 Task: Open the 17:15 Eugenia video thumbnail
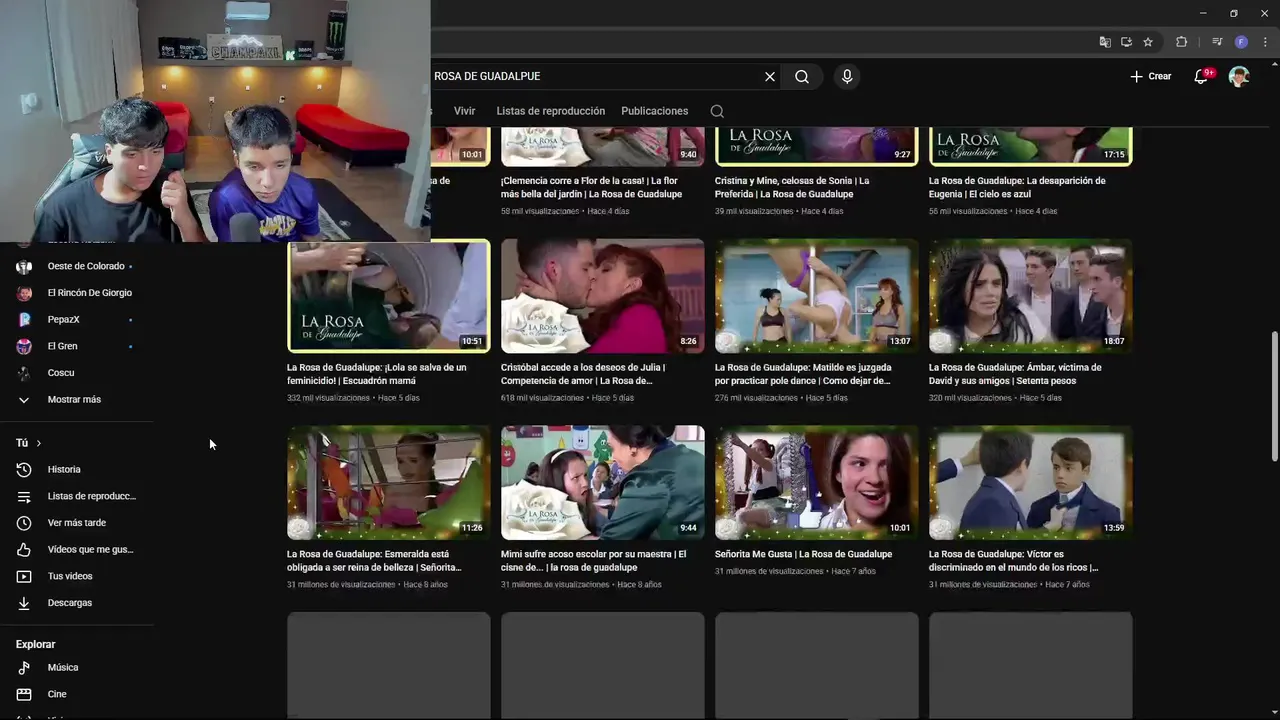pos(1031,147)
